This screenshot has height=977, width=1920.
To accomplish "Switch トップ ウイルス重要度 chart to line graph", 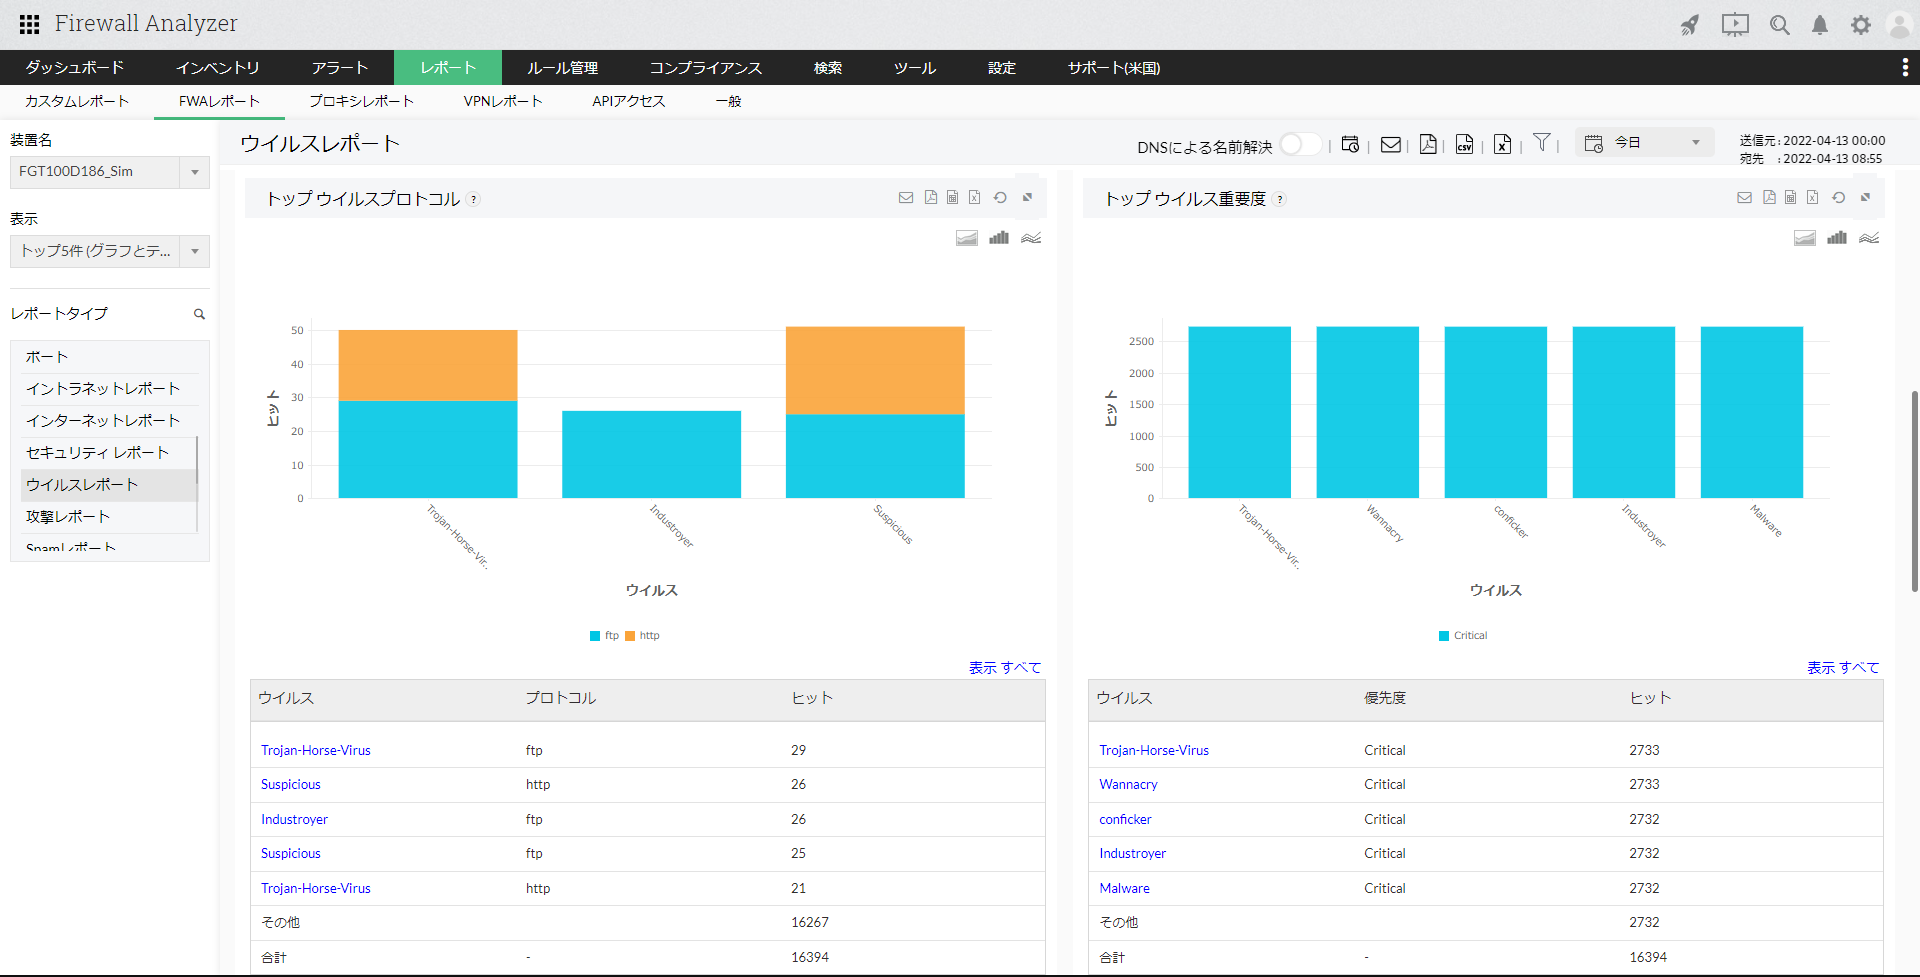I will point(1869,238).
